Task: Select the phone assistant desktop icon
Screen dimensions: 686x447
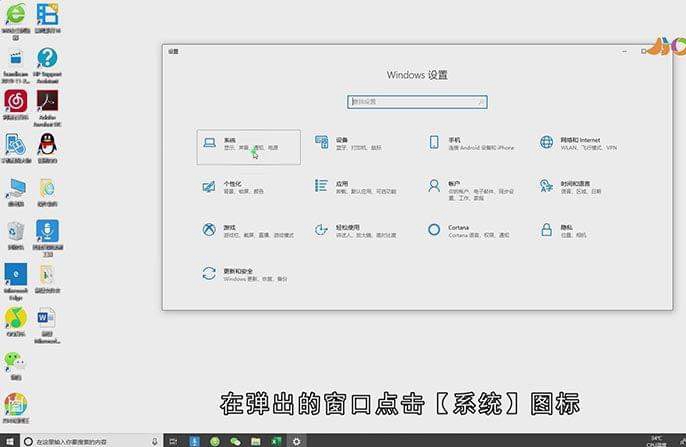Action: 16,149
